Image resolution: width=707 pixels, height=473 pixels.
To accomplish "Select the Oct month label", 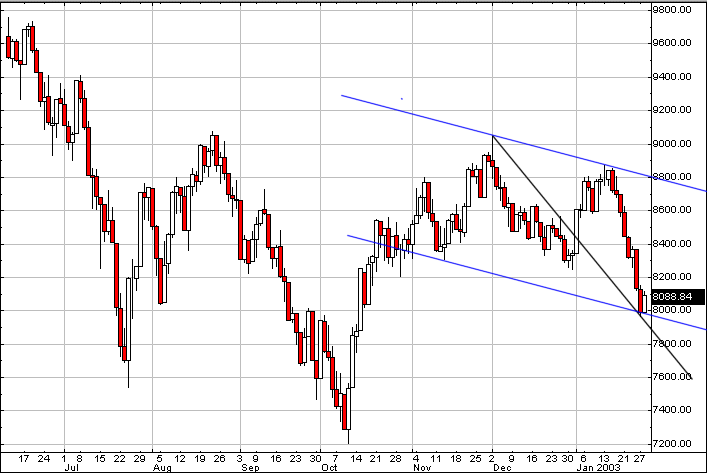I will tap(330, 468).
